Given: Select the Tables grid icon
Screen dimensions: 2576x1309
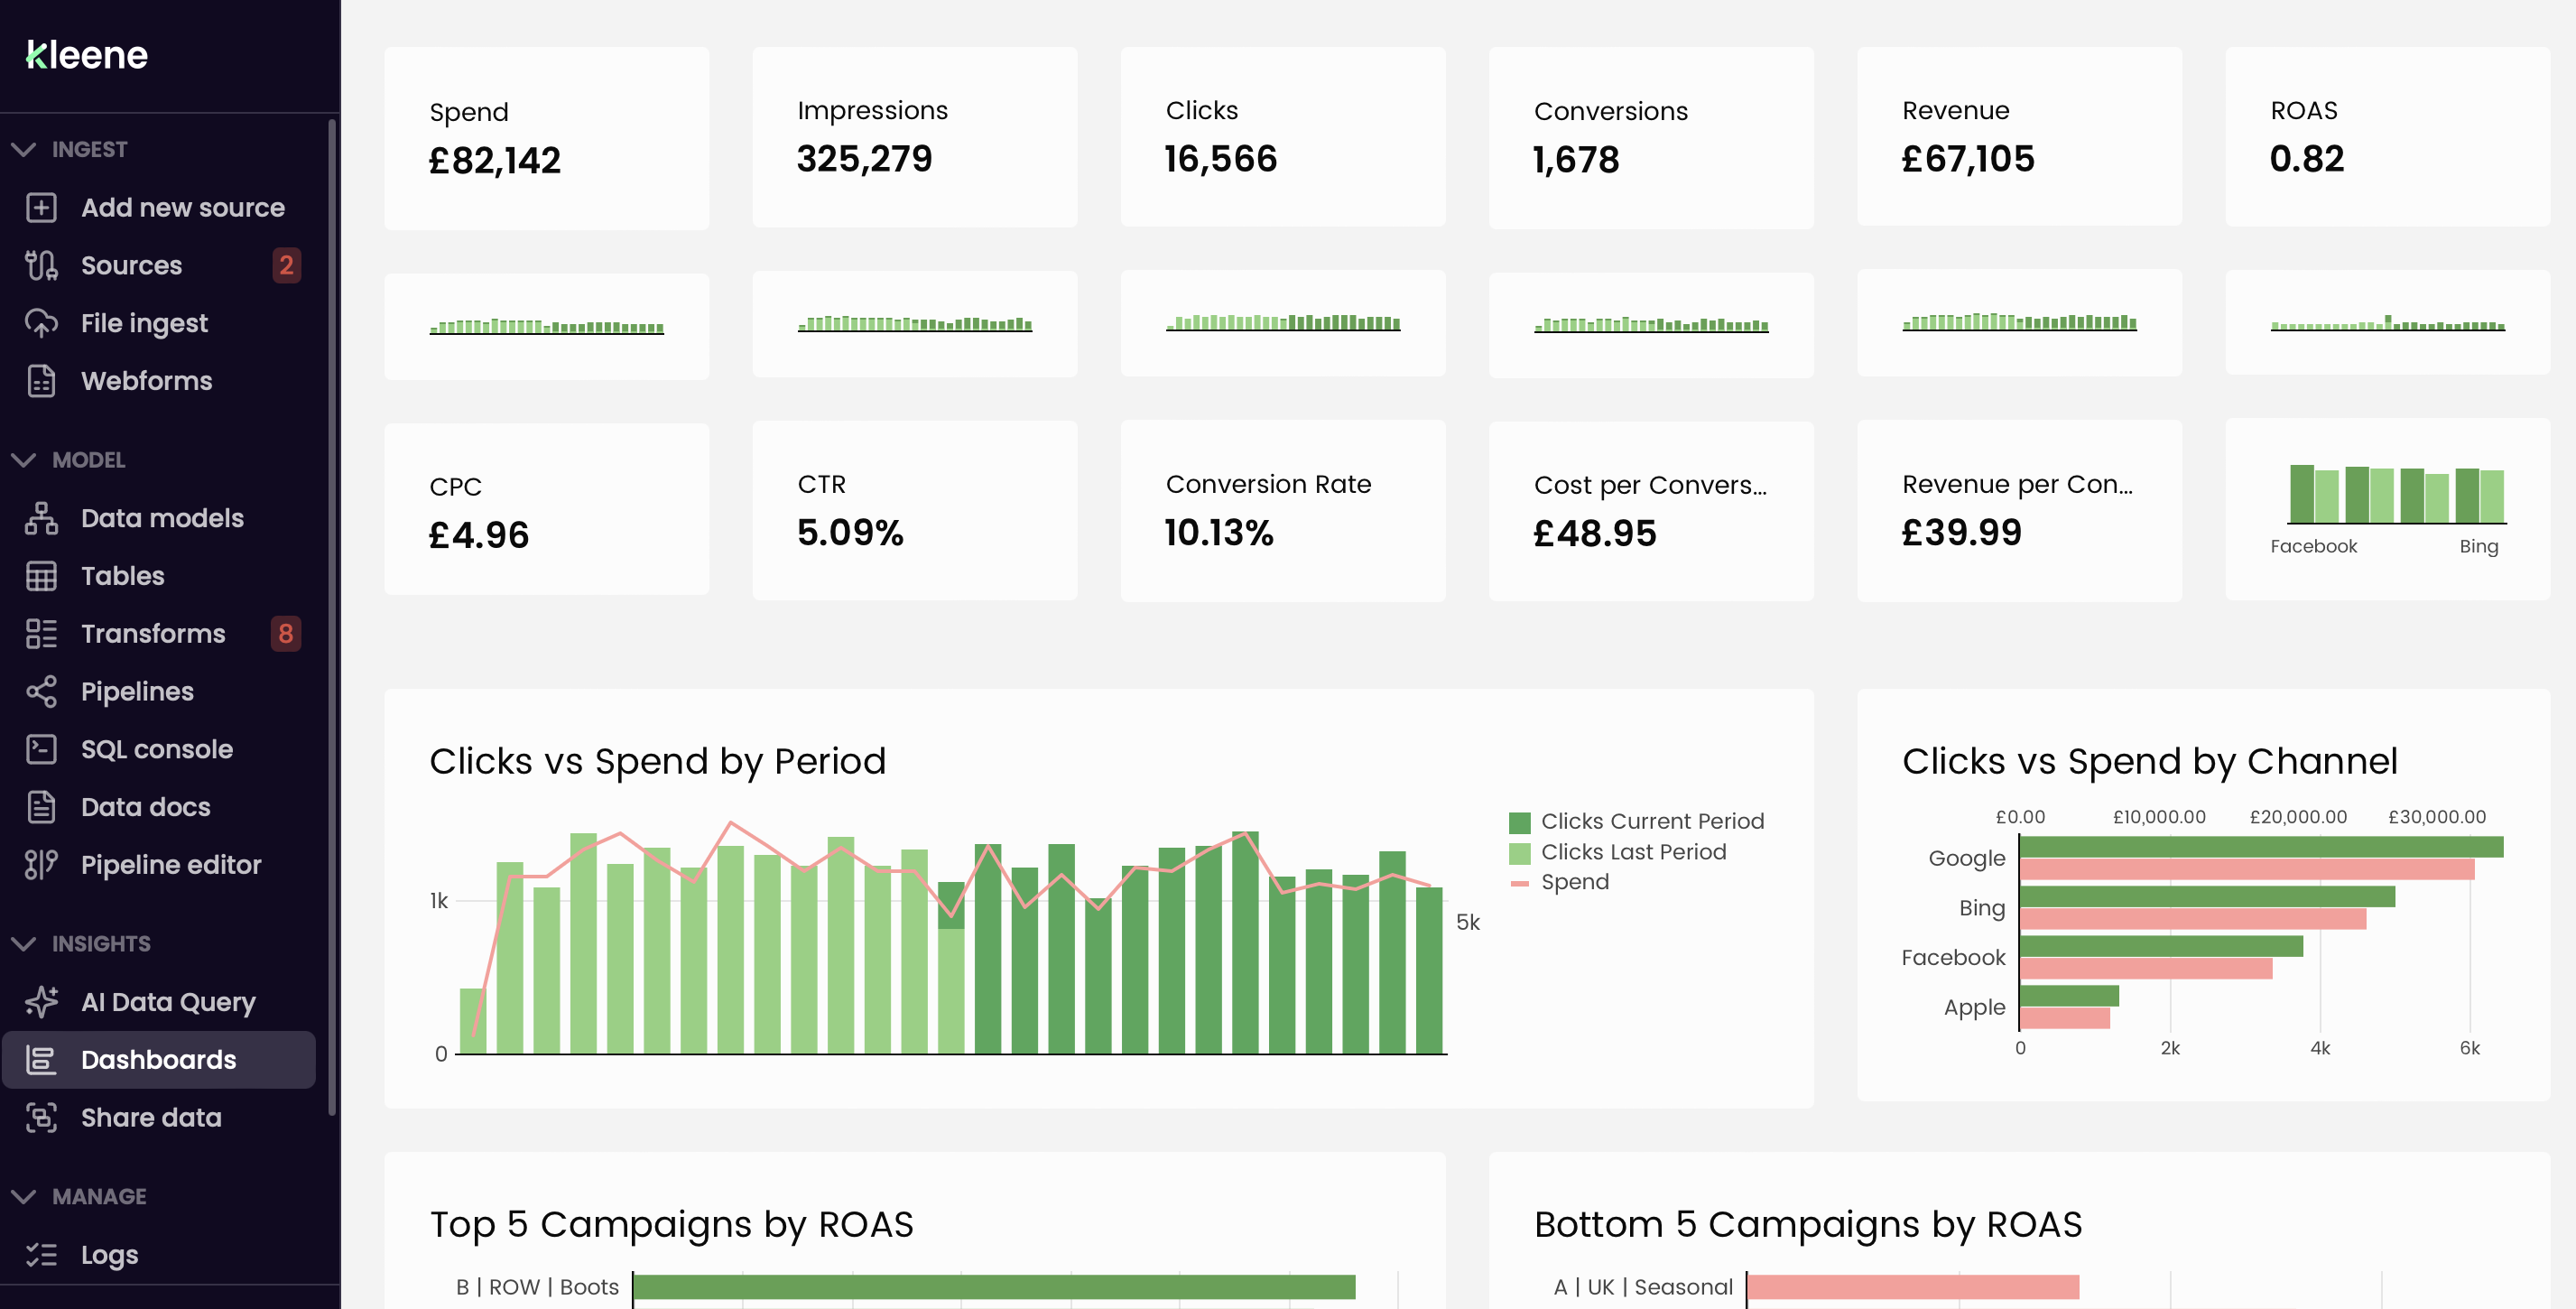Looking at the screenshot, I should click(x=41, y=576).
